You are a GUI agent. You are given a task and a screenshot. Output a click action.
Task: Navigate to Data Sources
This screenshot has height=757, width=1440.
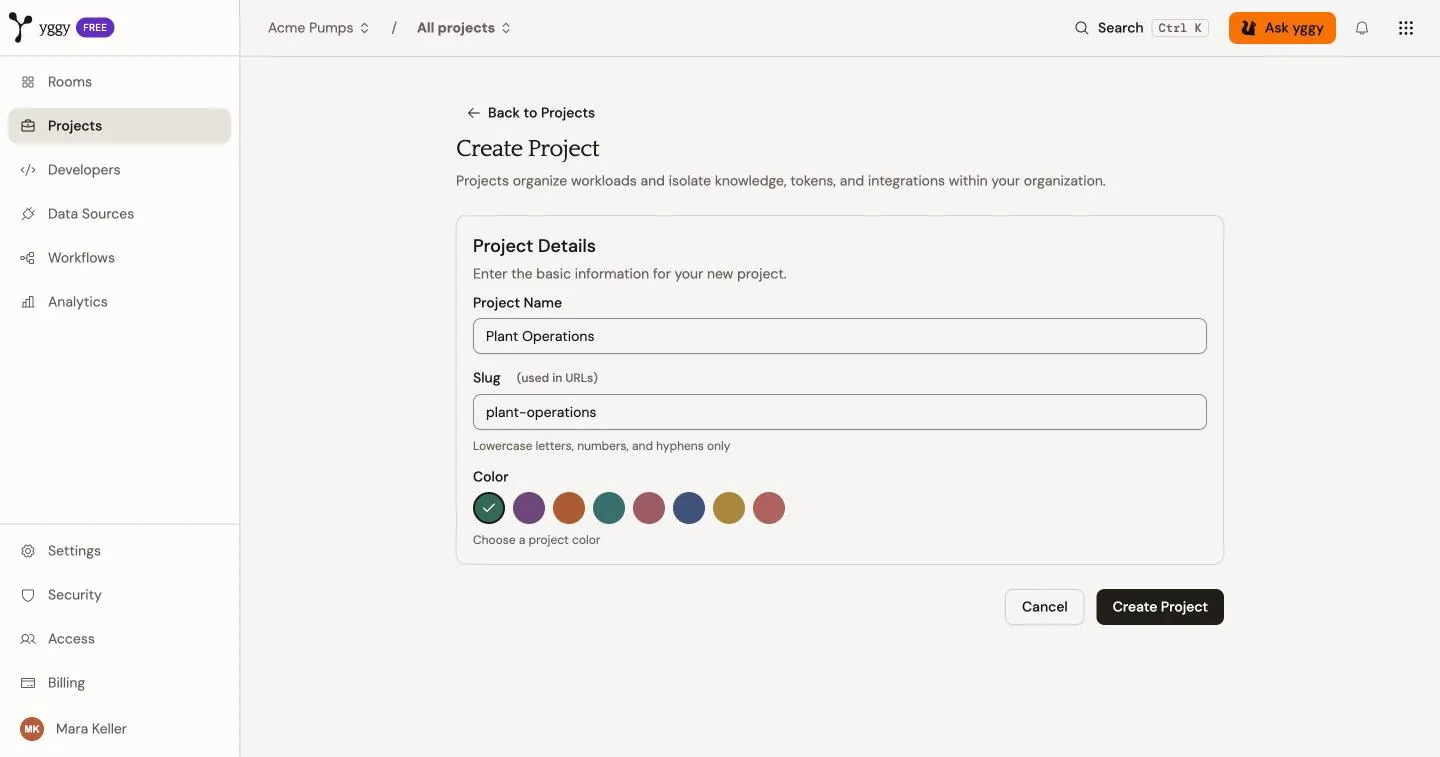pyautogui.click(x=120, y=214)
